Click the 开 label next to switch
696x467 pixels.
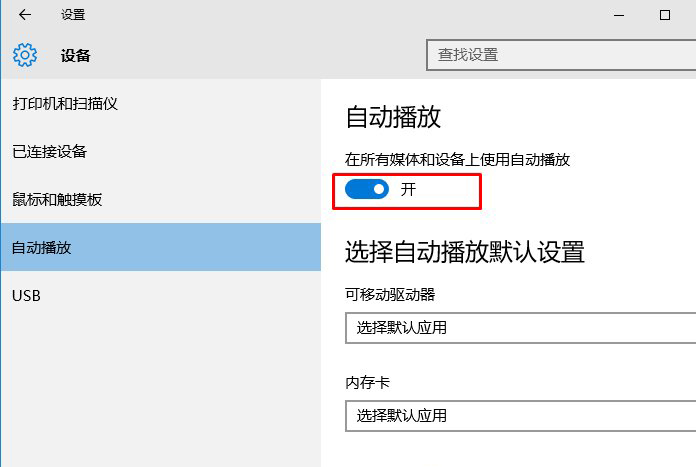point(408,189)
